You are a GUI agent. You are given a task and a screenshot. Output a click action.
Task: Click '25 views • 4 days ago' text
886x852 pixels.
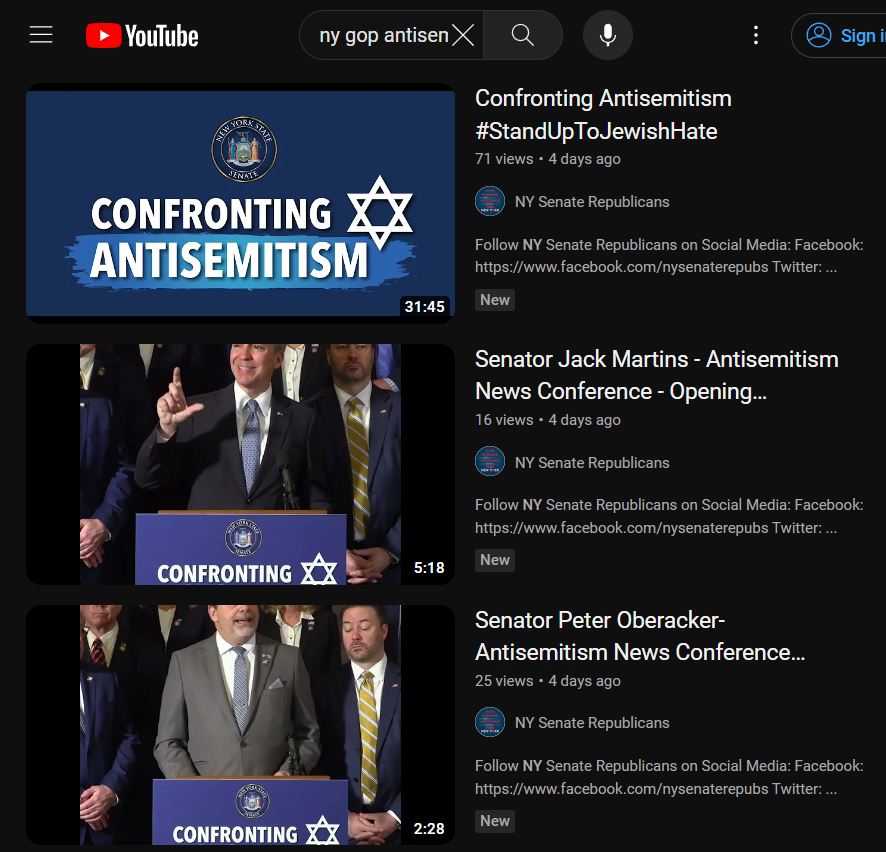pos(548,681)
